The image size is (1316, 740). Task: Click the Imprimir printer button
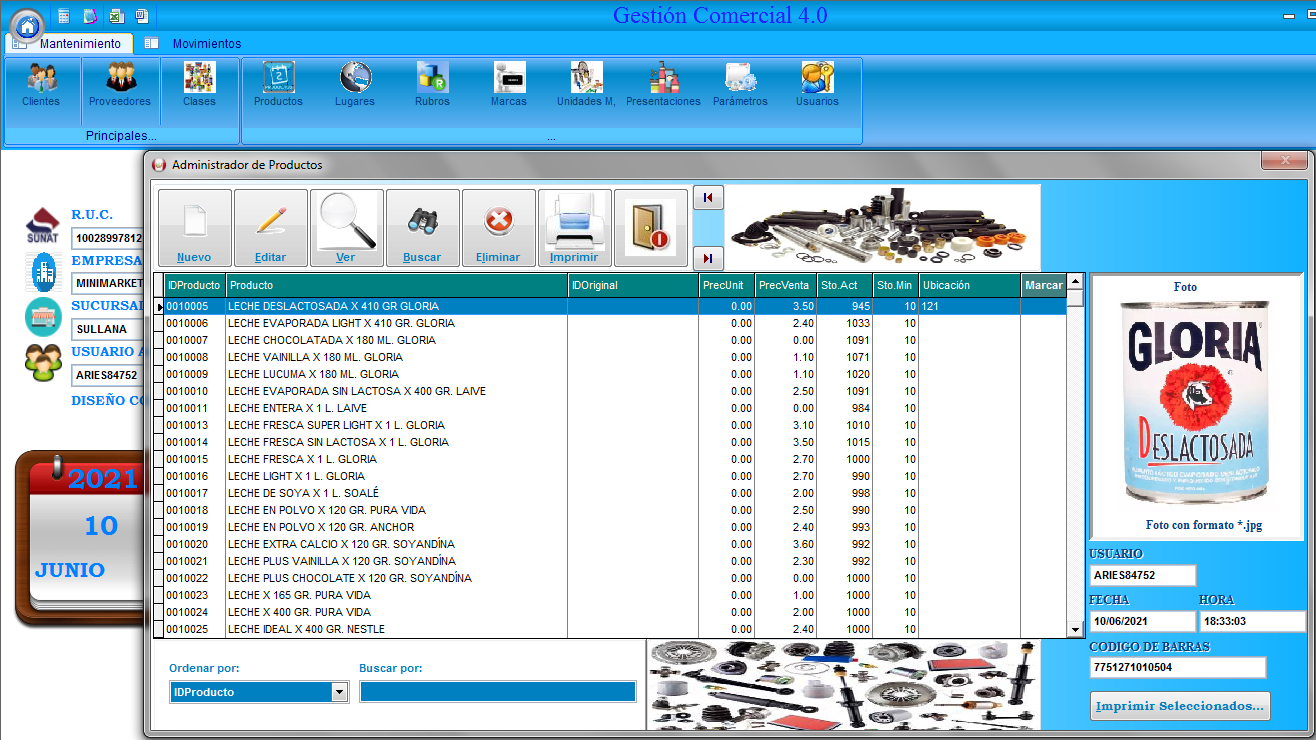tap(574, 229)
